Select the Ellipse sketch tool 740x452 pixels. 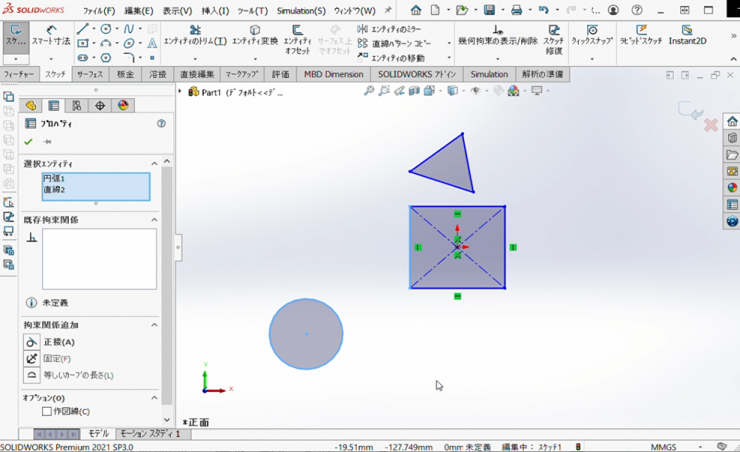click(x=128, y=43)
